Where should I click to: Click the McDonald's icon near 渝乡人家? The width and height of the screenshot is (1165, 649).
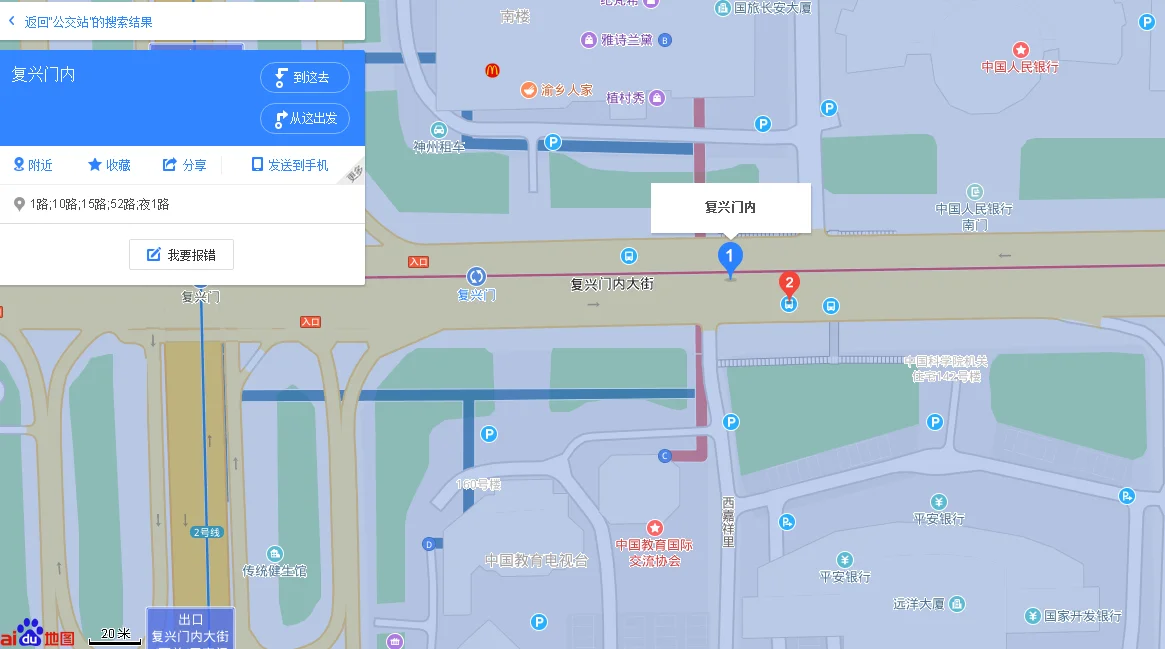[493, 71]
